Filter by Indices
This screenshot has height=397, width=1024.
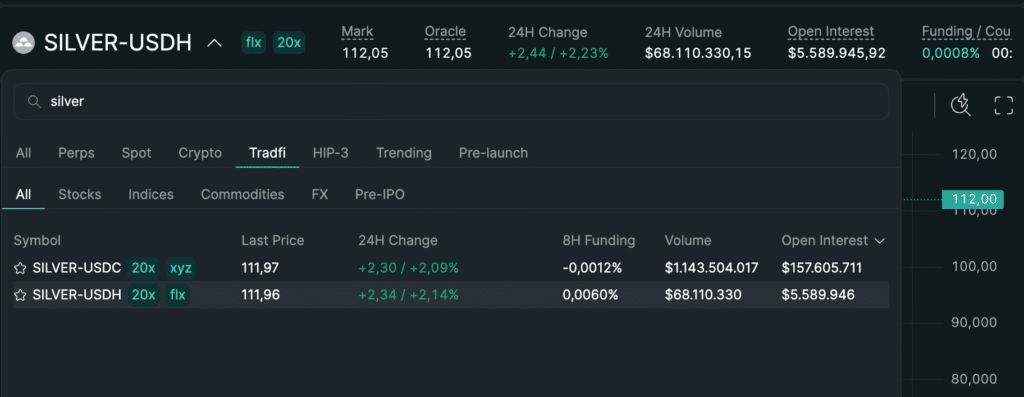[151, 194]
